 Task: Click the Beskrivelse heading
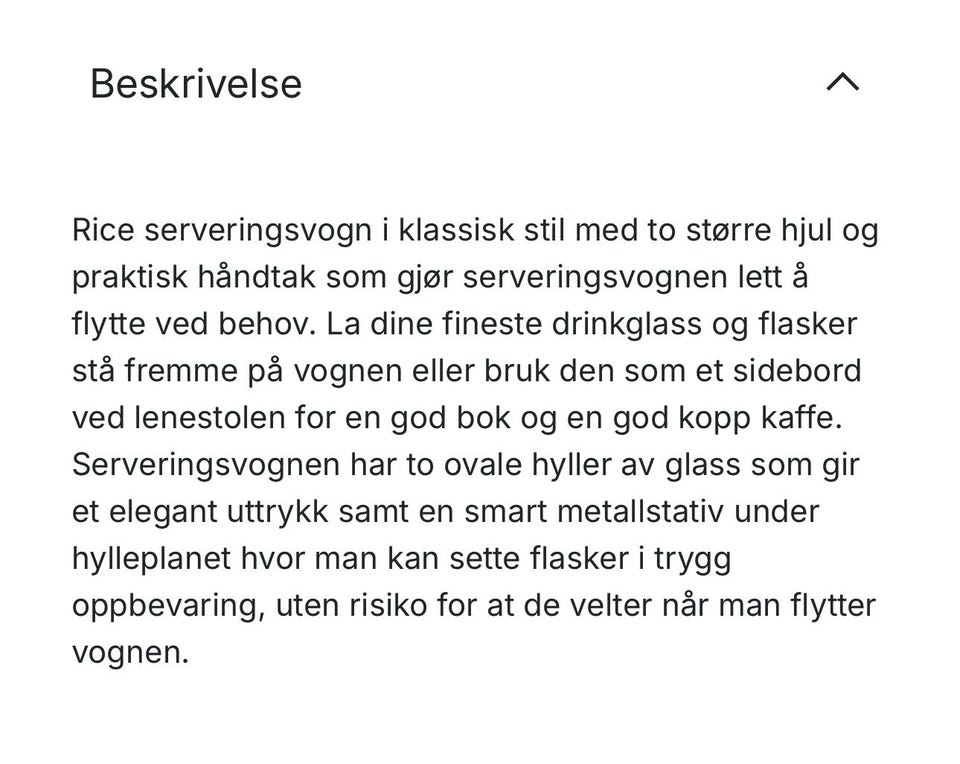click(196, 83)
